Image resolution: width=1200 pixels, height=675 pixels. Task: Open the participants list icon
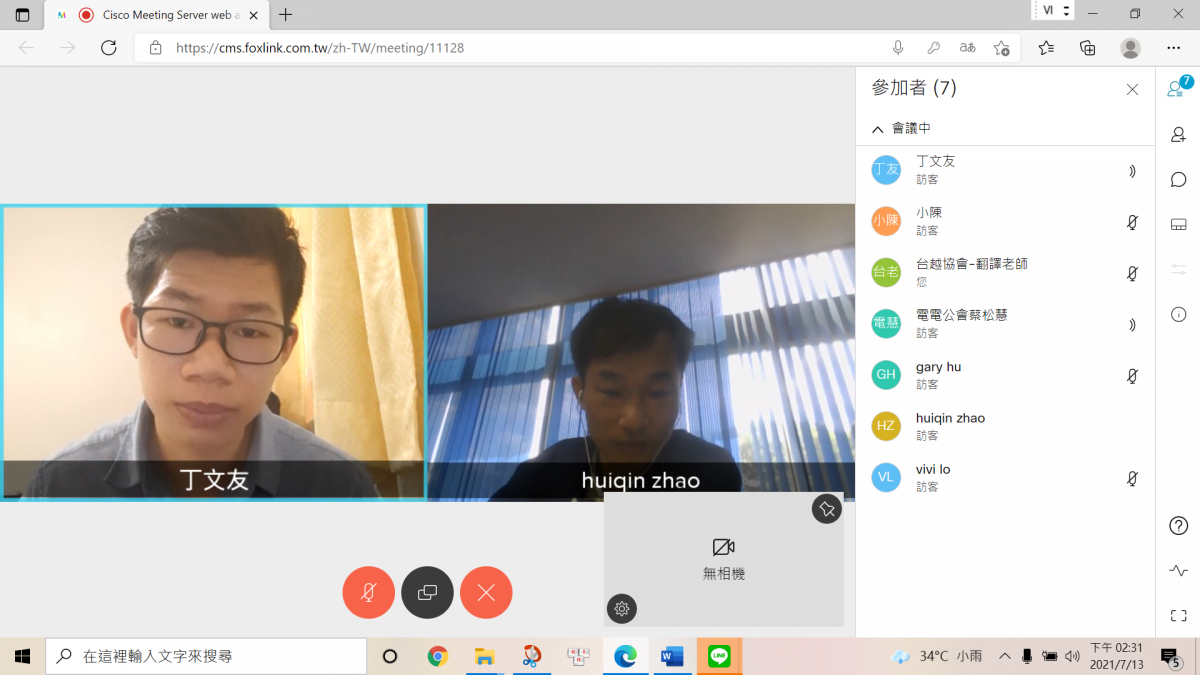coord(1178,89)
